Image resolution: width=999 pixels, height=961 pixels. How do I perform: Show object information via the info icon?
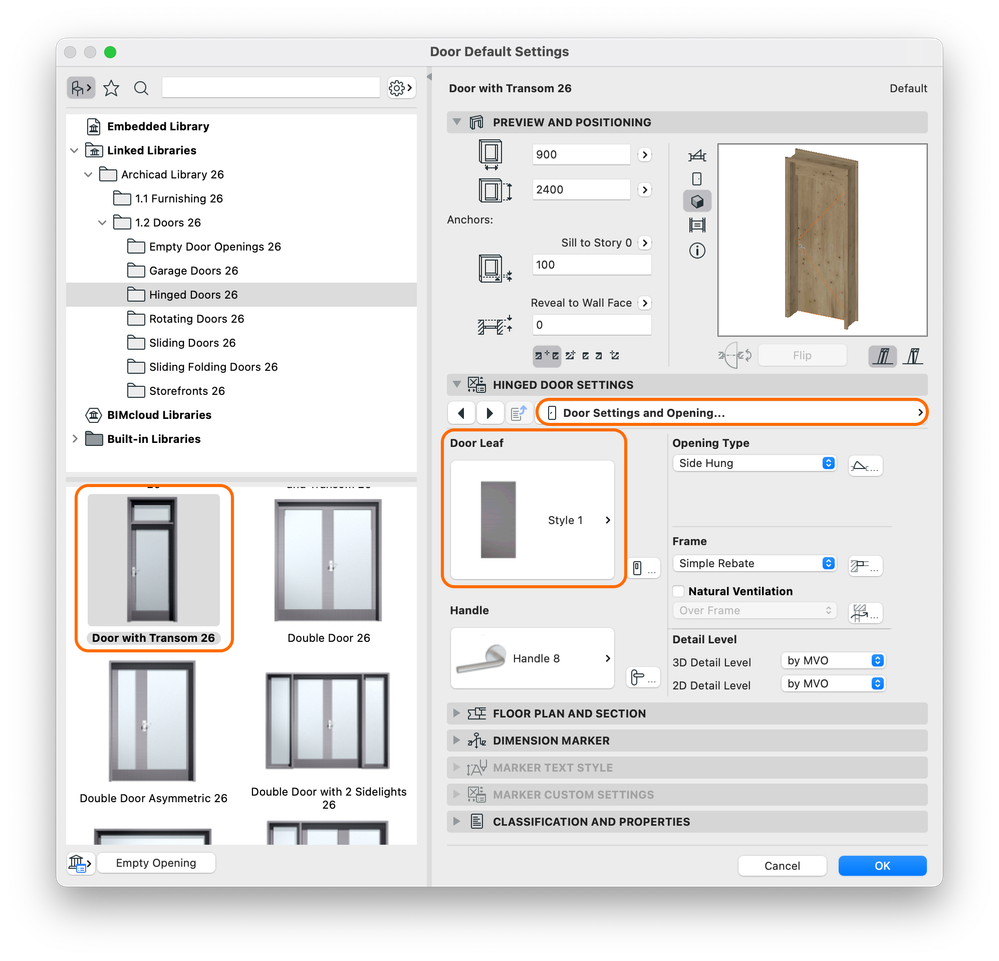[x=697, y=250]
